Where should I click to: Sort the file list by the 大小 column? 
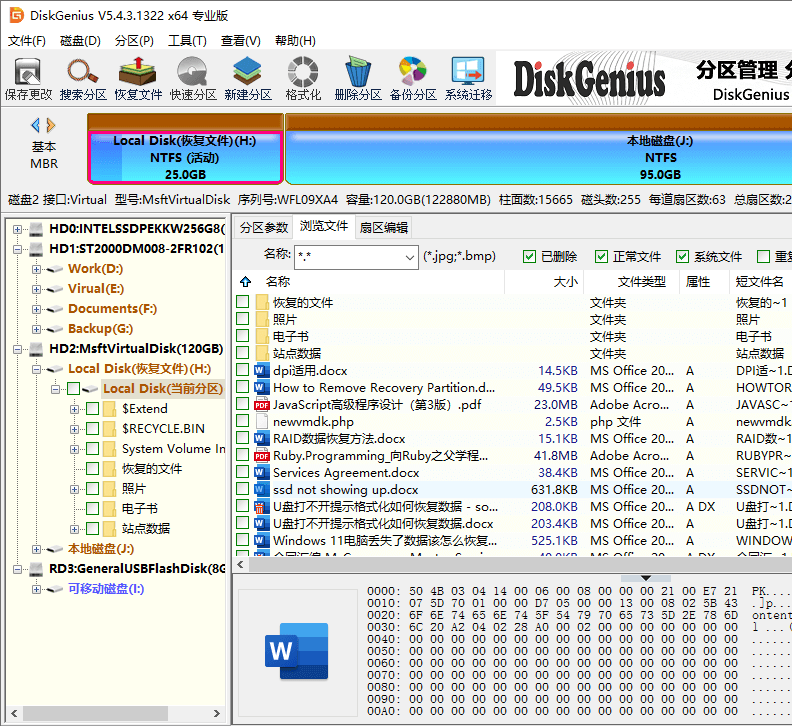(544, 281)
